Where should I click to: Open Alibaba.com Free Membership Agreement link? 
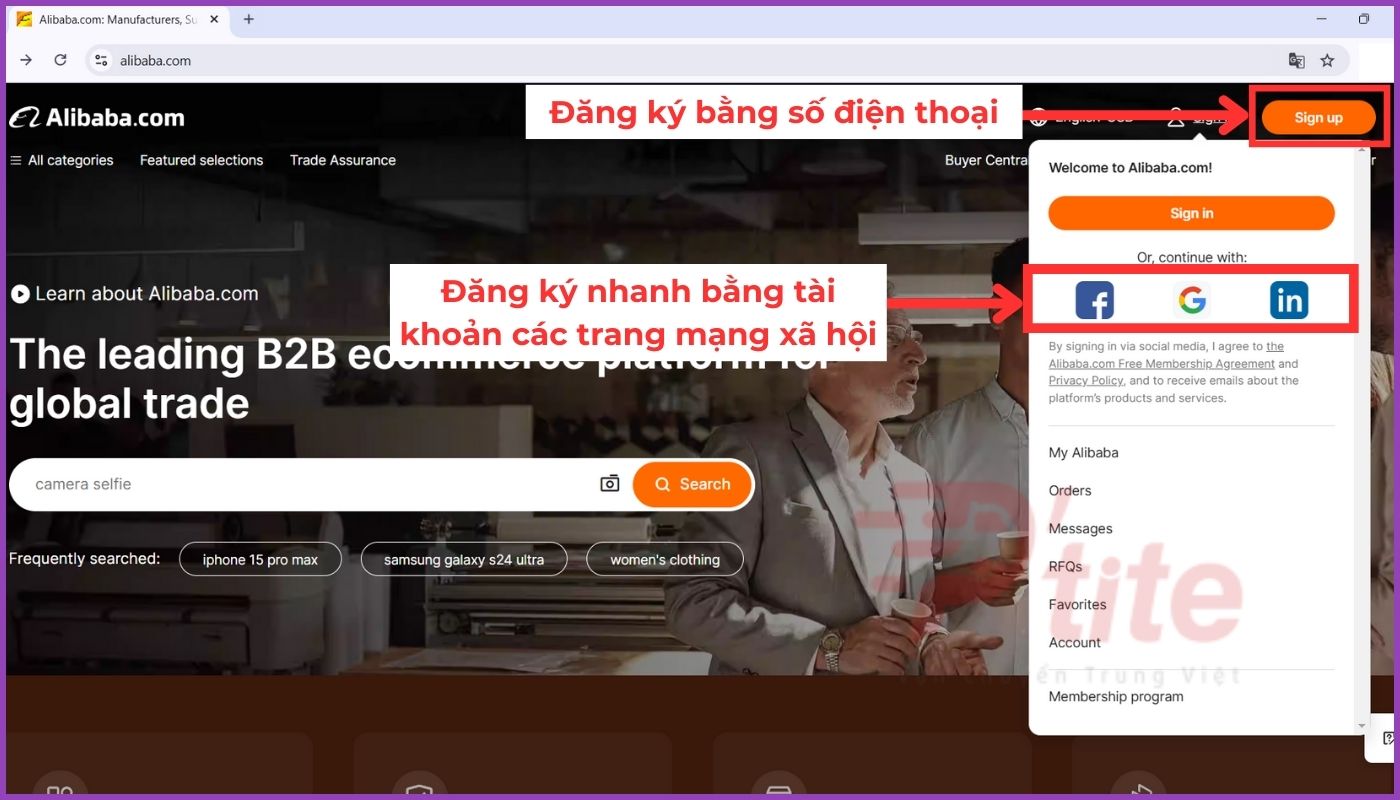[x=1162, y=364]
